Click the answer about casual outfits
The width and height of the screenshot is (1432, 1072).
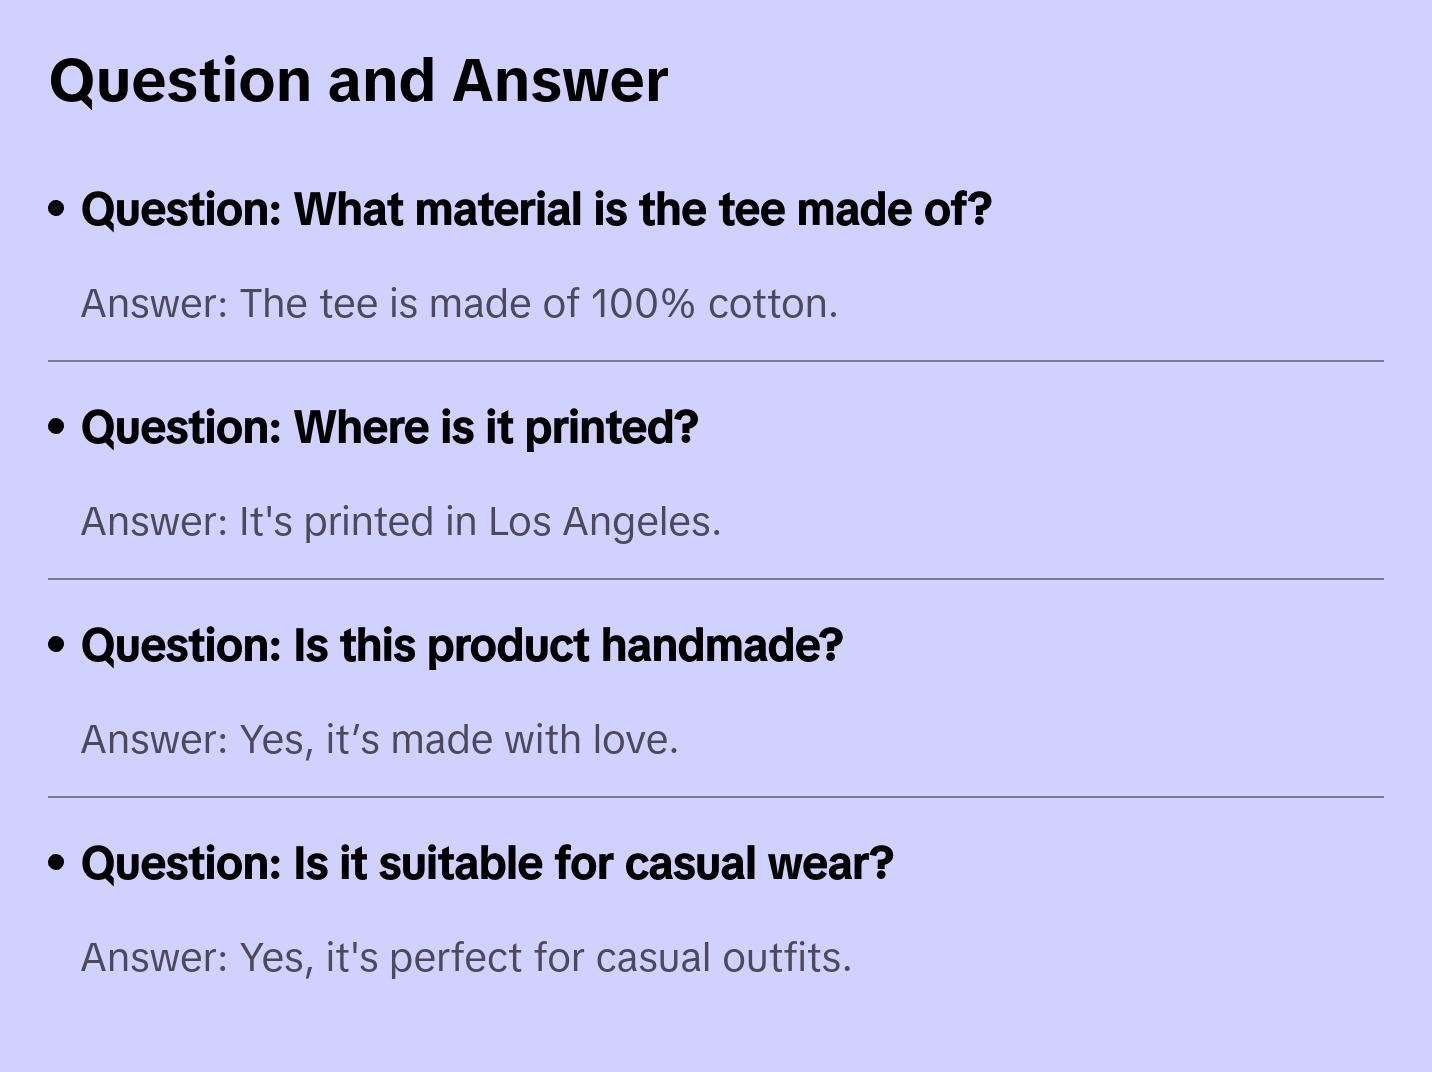(x=466, y=958)
